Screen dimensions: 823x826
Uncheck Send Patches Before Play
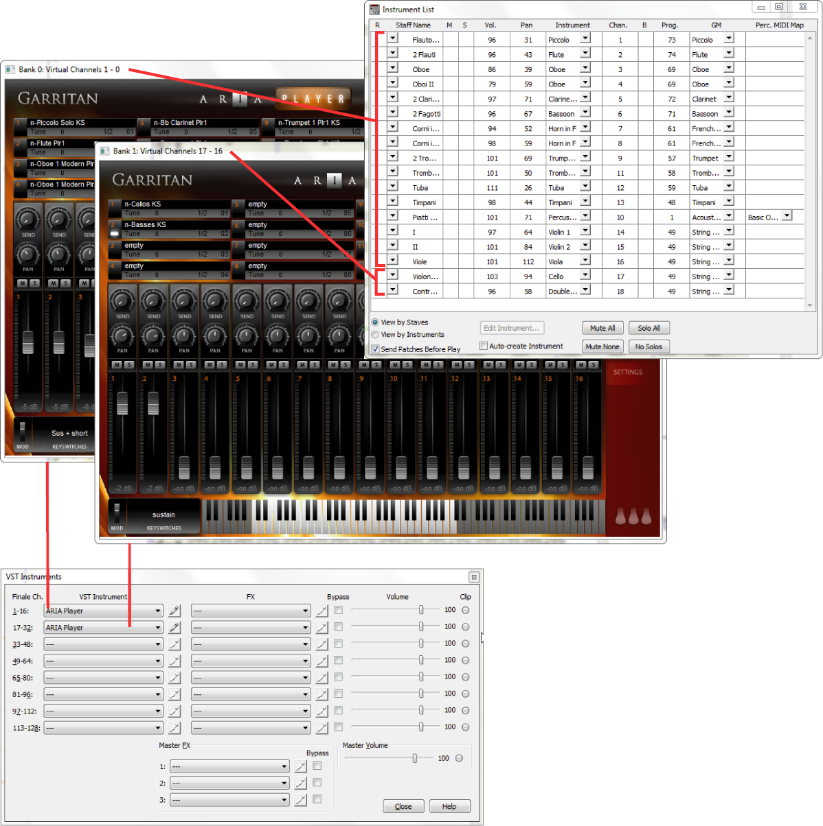tap(375, 349)
